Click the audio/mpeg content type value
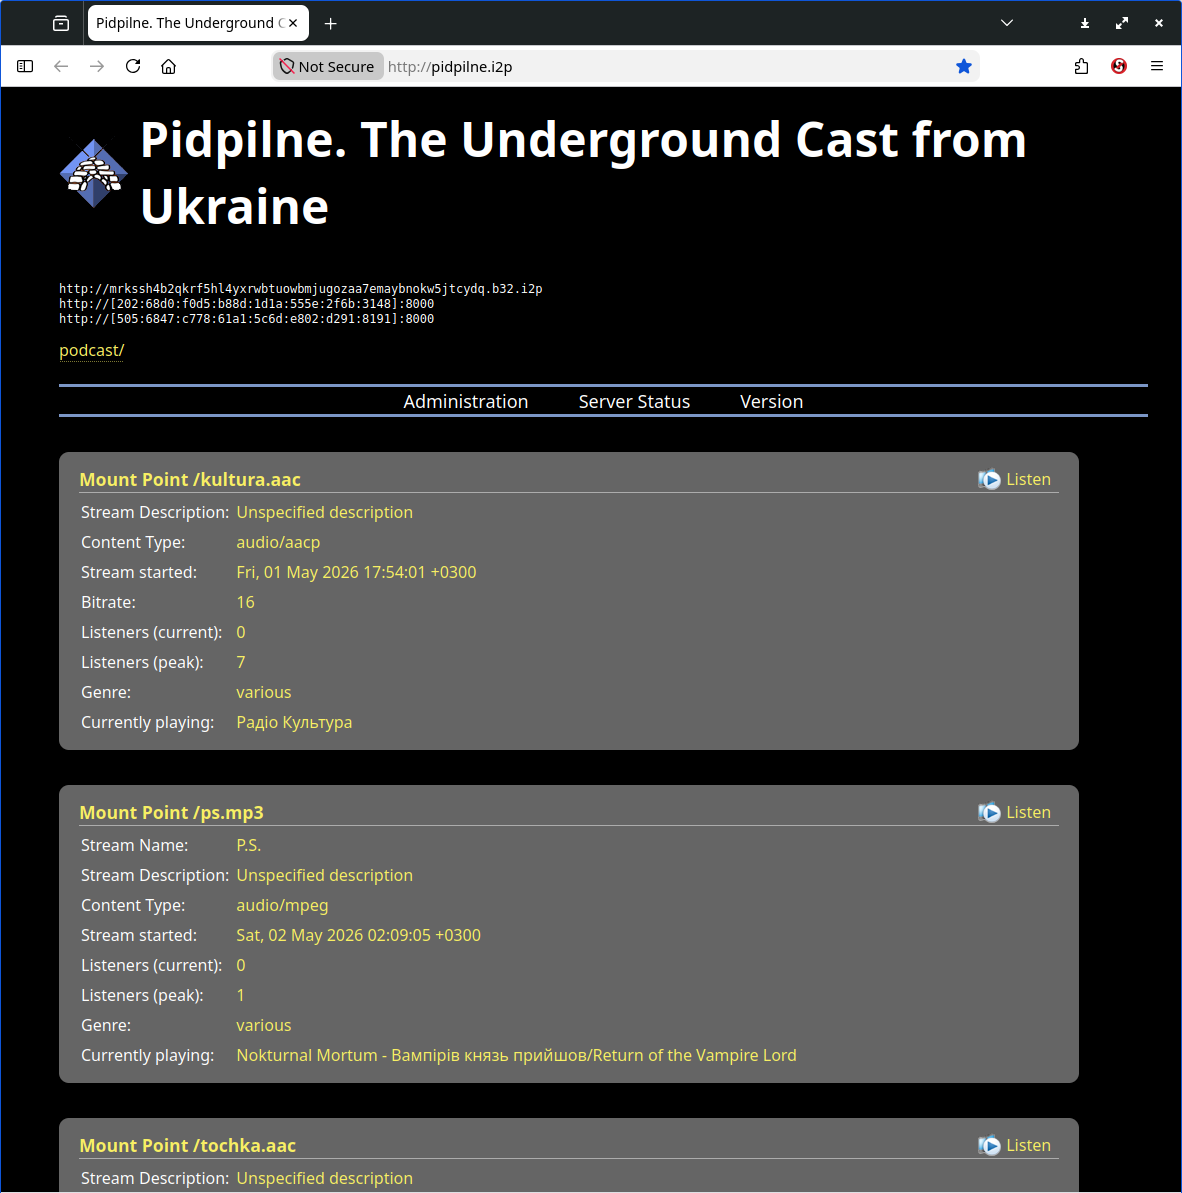The image size is (1182, 1193). pos(282,905)
